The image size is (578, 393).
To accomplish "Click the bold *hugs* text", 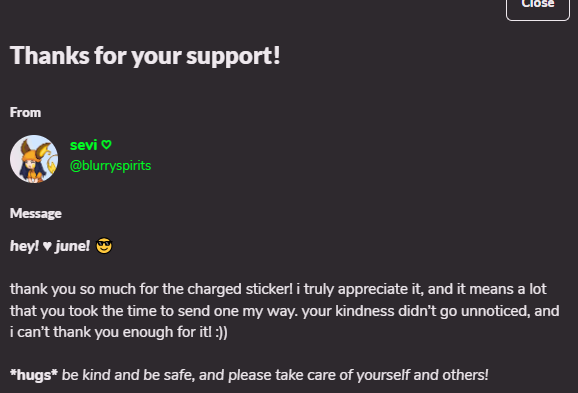I will 34,375.
